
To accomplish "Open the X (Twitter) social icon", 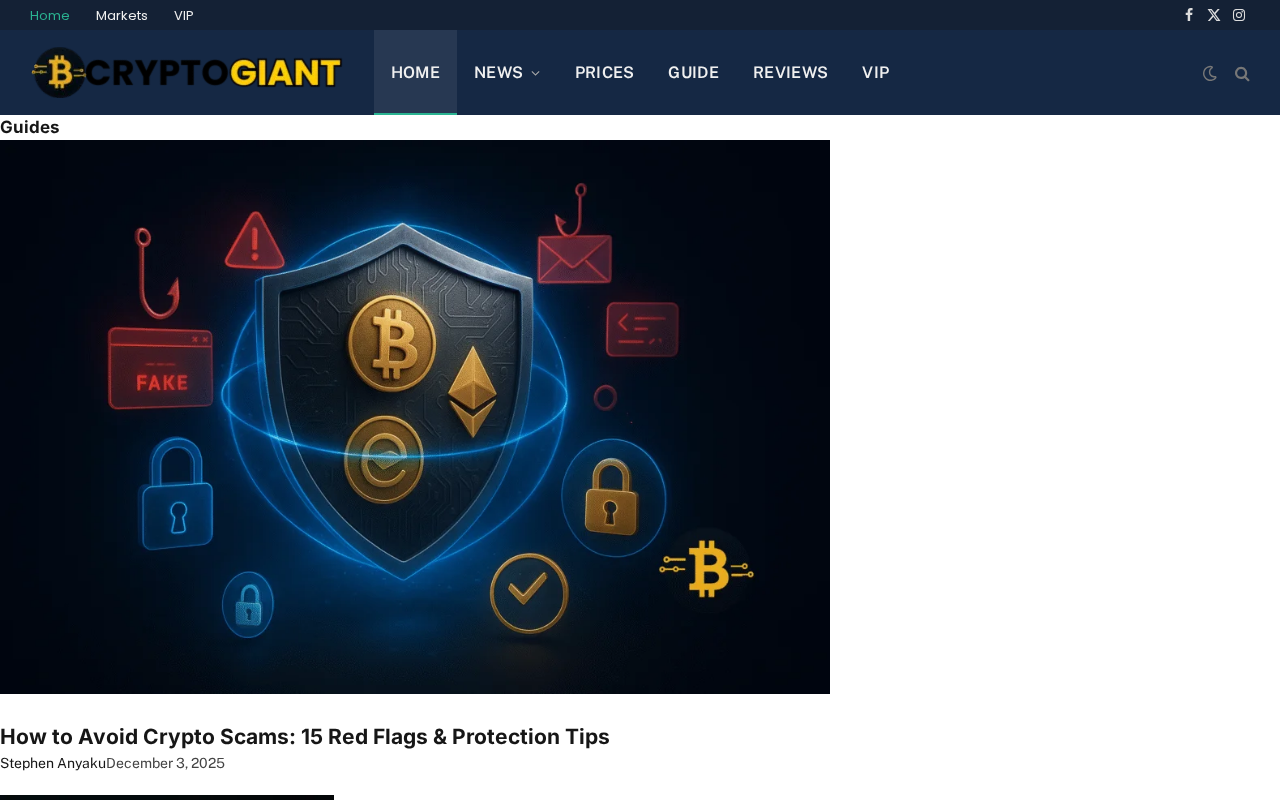I will tap(1214, 15).
